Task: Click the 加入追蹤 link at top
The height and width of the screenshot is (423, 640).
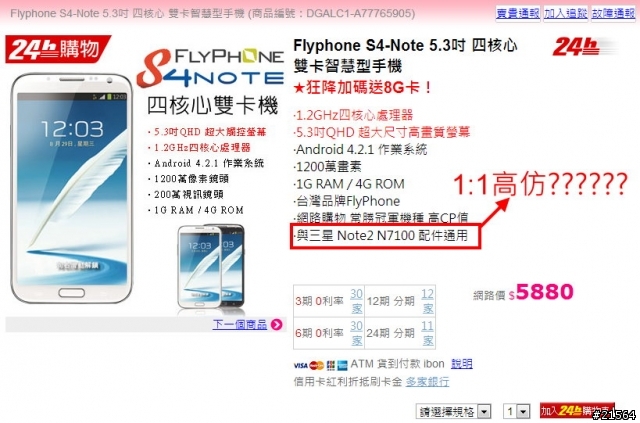Action: (x=565, y=13)
